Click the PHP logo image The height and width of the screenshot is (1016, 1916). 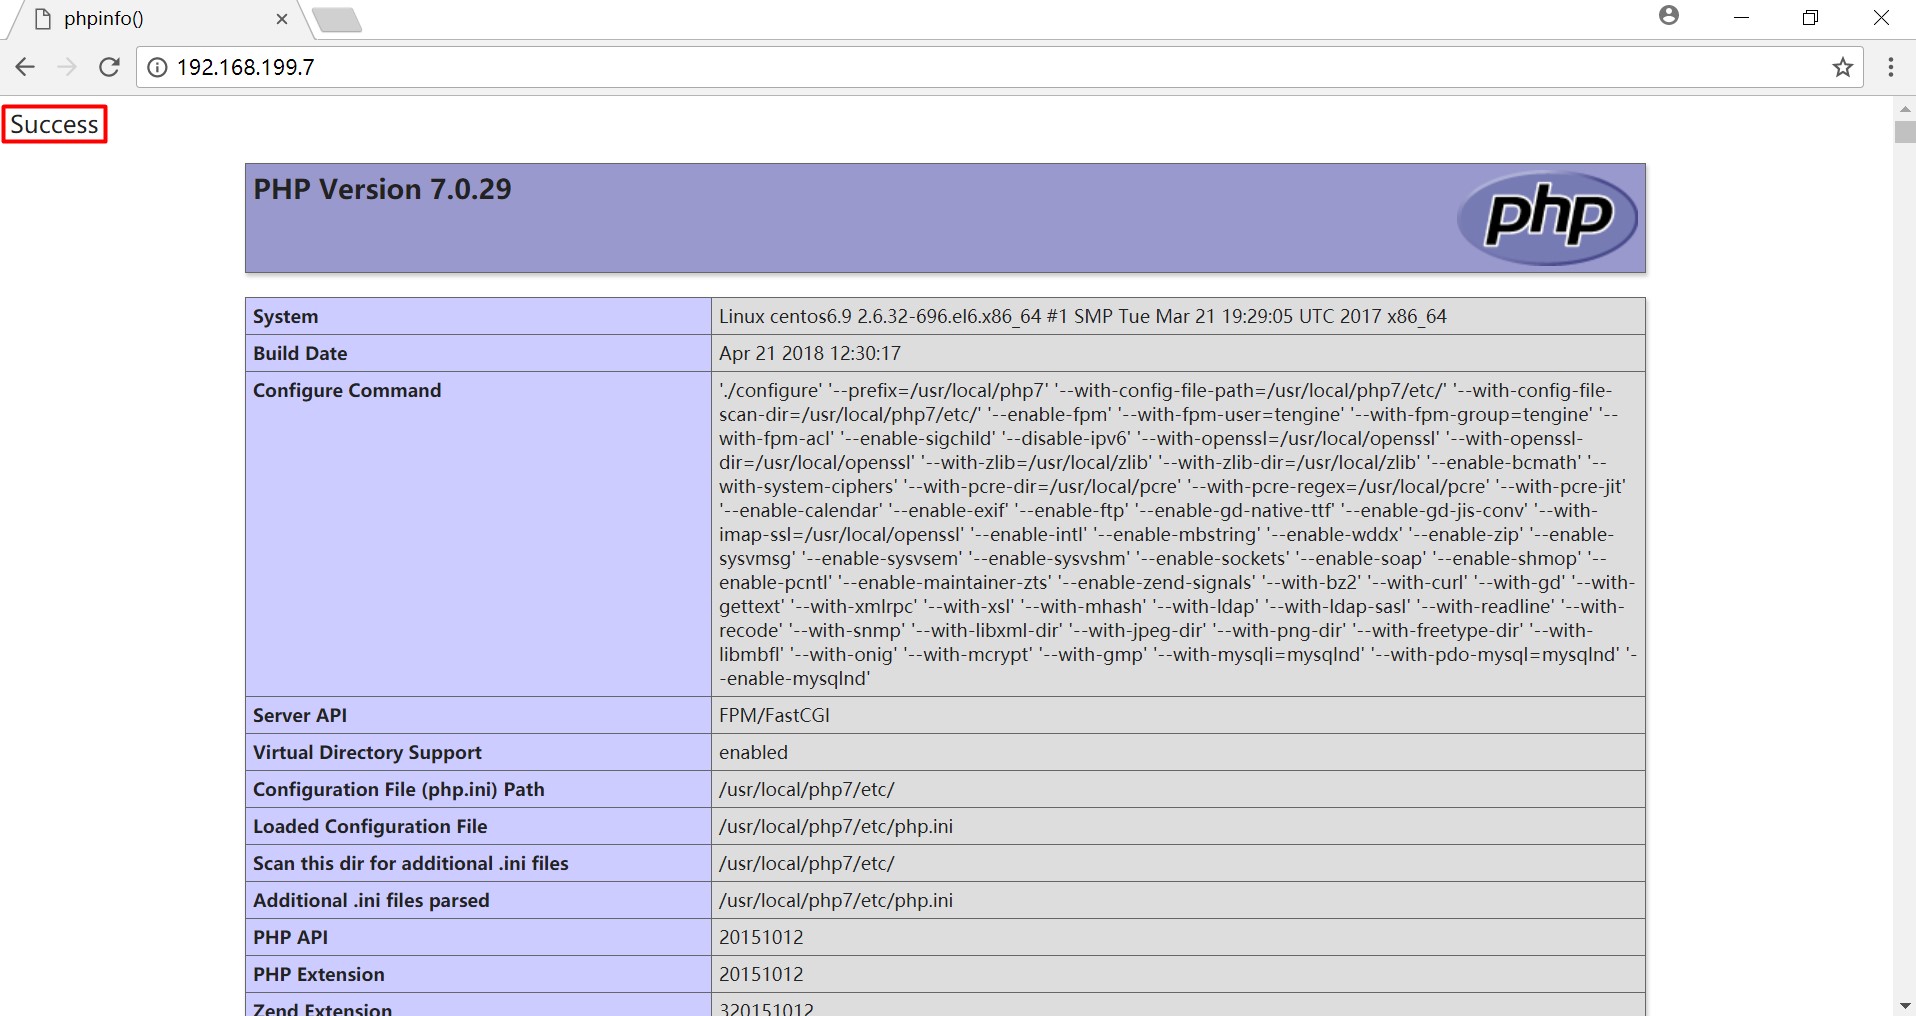coord(1547,218)
